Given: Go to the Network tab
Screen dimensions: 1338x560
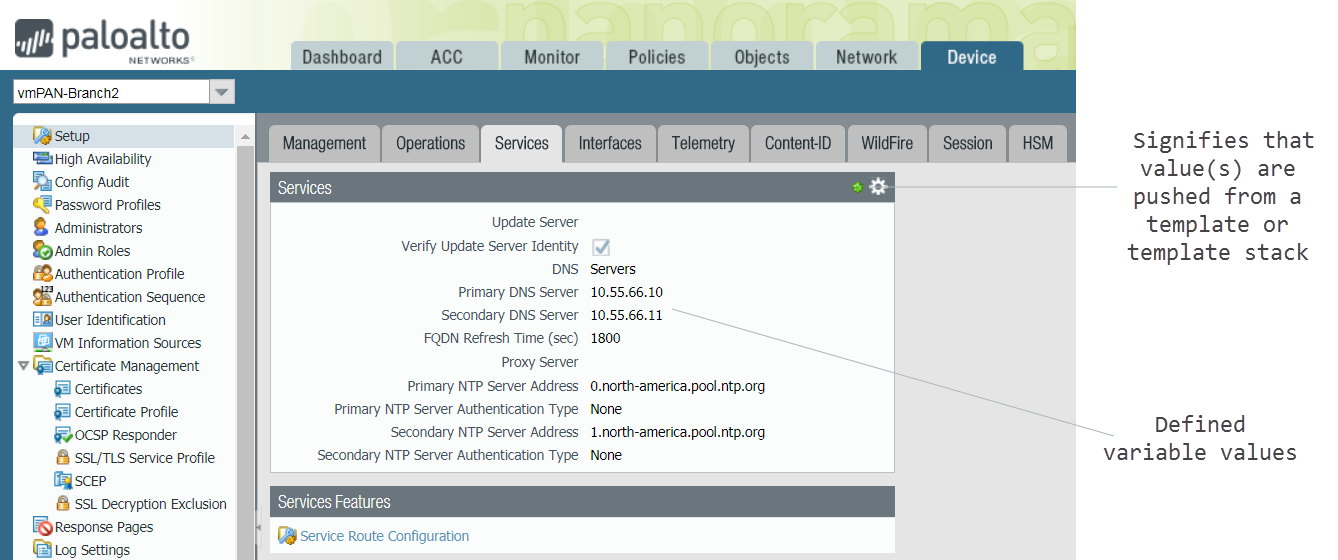Looking at the screenshot, I should (x=866, y=57).
